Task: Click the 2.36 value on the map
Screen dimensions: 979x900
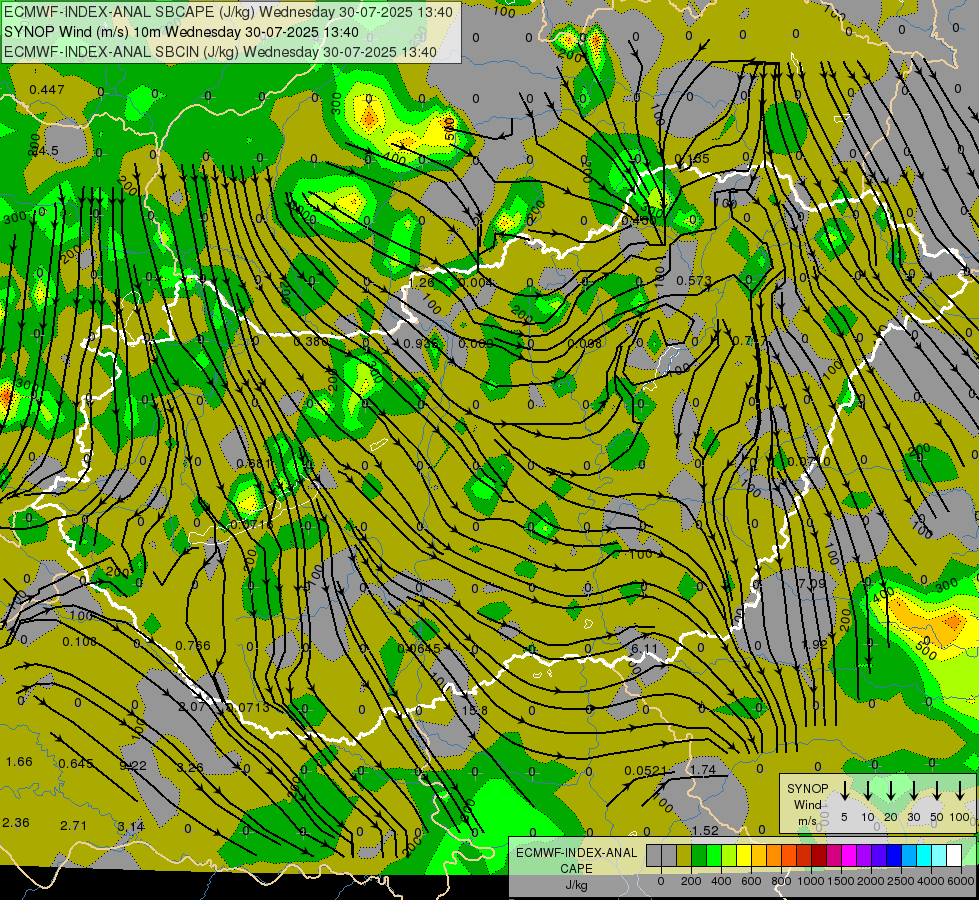Action: [x=16, y=822]
